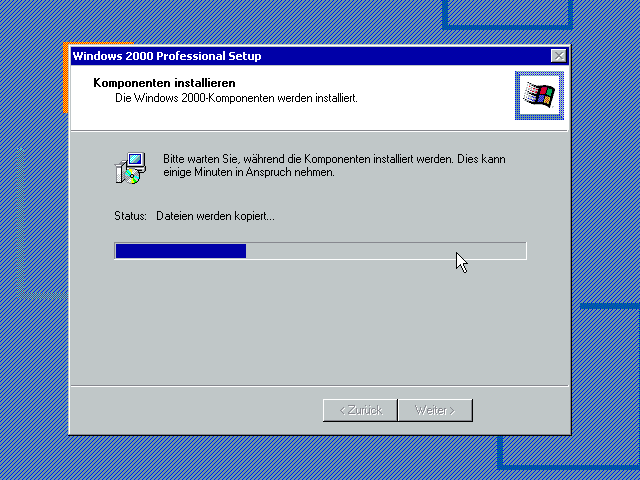Image resolution: width=640 pixels, height=480 pixels.
Task: Click the white header banner area
Action: coord(319,98)
